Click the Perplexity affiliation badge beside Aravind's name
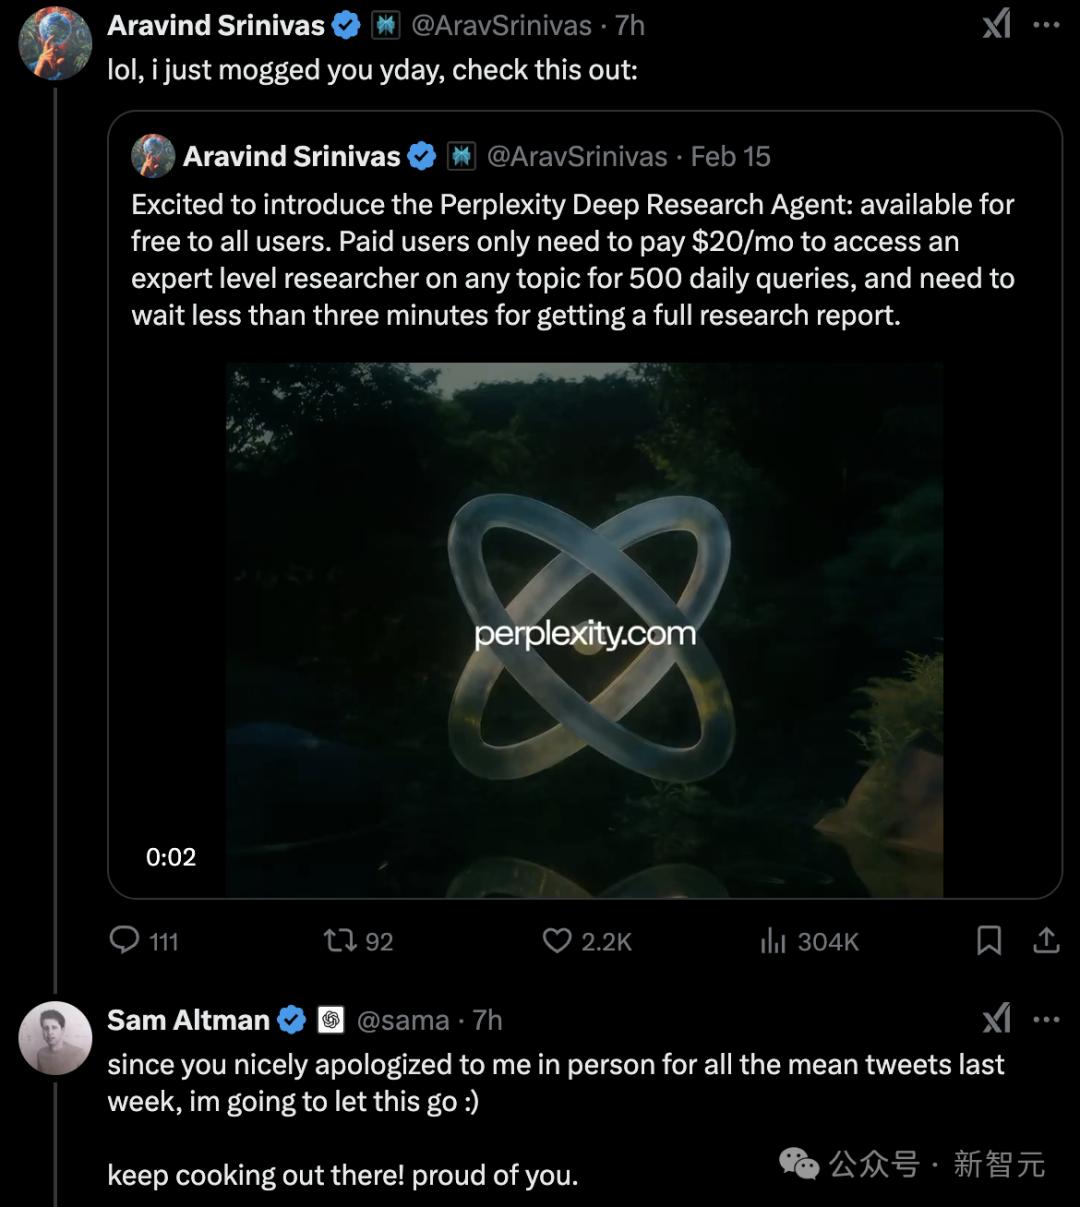The image size is (1080, 1207). point(386,26)
